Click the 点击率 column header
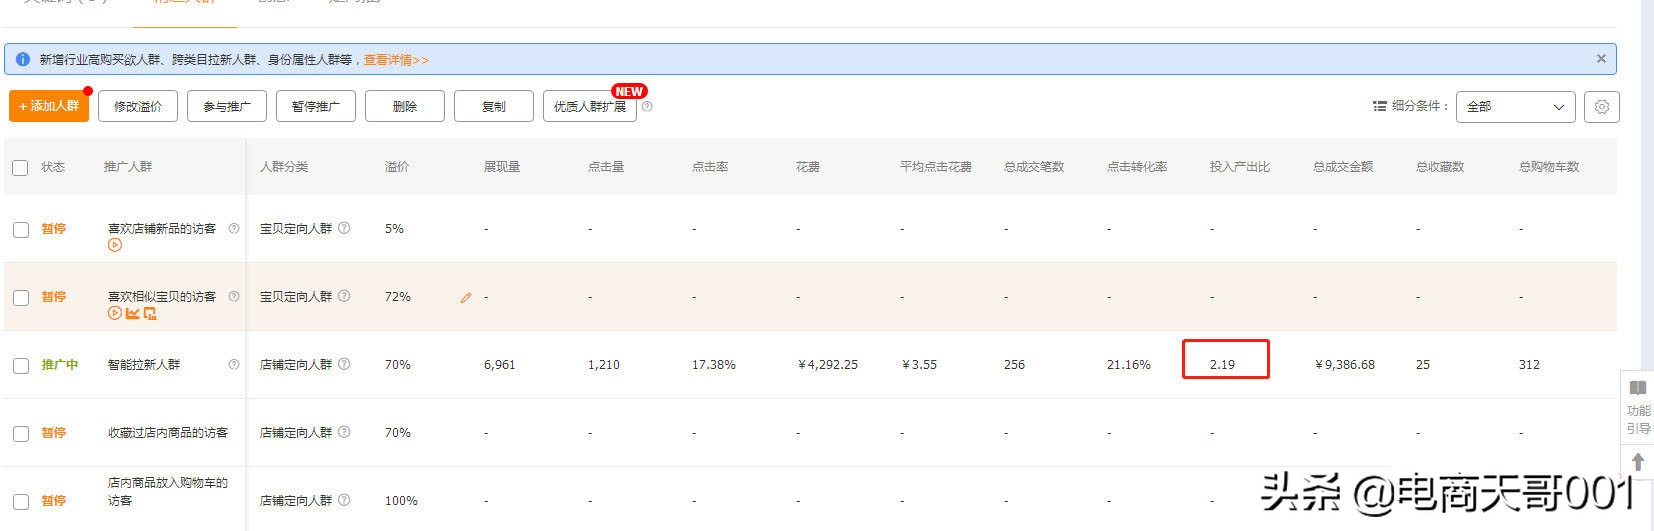 [x=710, y=167]
